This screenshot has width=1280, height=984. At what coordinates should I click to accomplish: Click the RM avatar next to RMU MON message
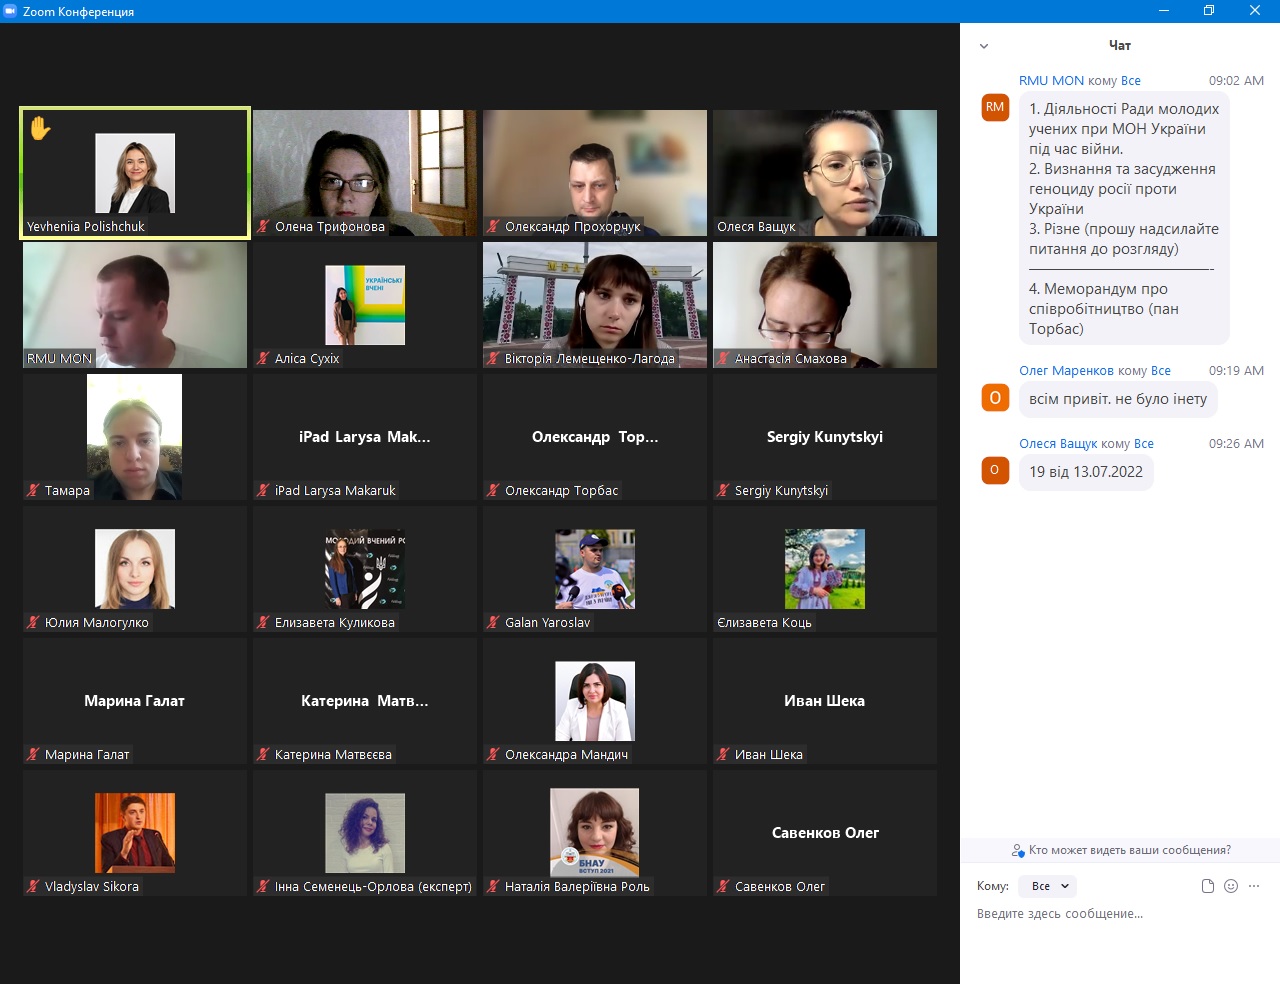(995, 107)
